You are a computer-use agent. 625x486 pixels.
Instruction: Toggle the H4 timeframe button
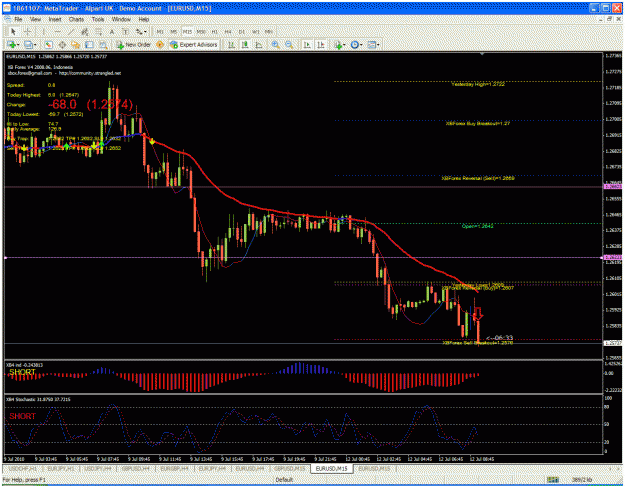point(228,31)
